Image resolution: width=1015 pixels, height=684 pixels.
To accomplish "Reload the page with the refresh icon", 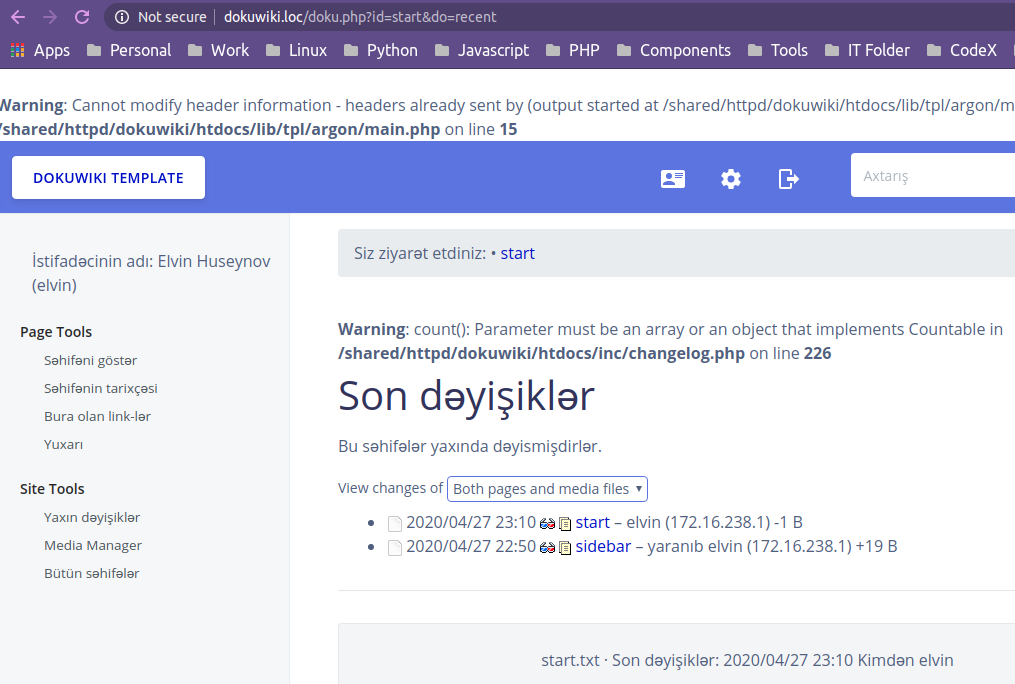I will [82, 17].
